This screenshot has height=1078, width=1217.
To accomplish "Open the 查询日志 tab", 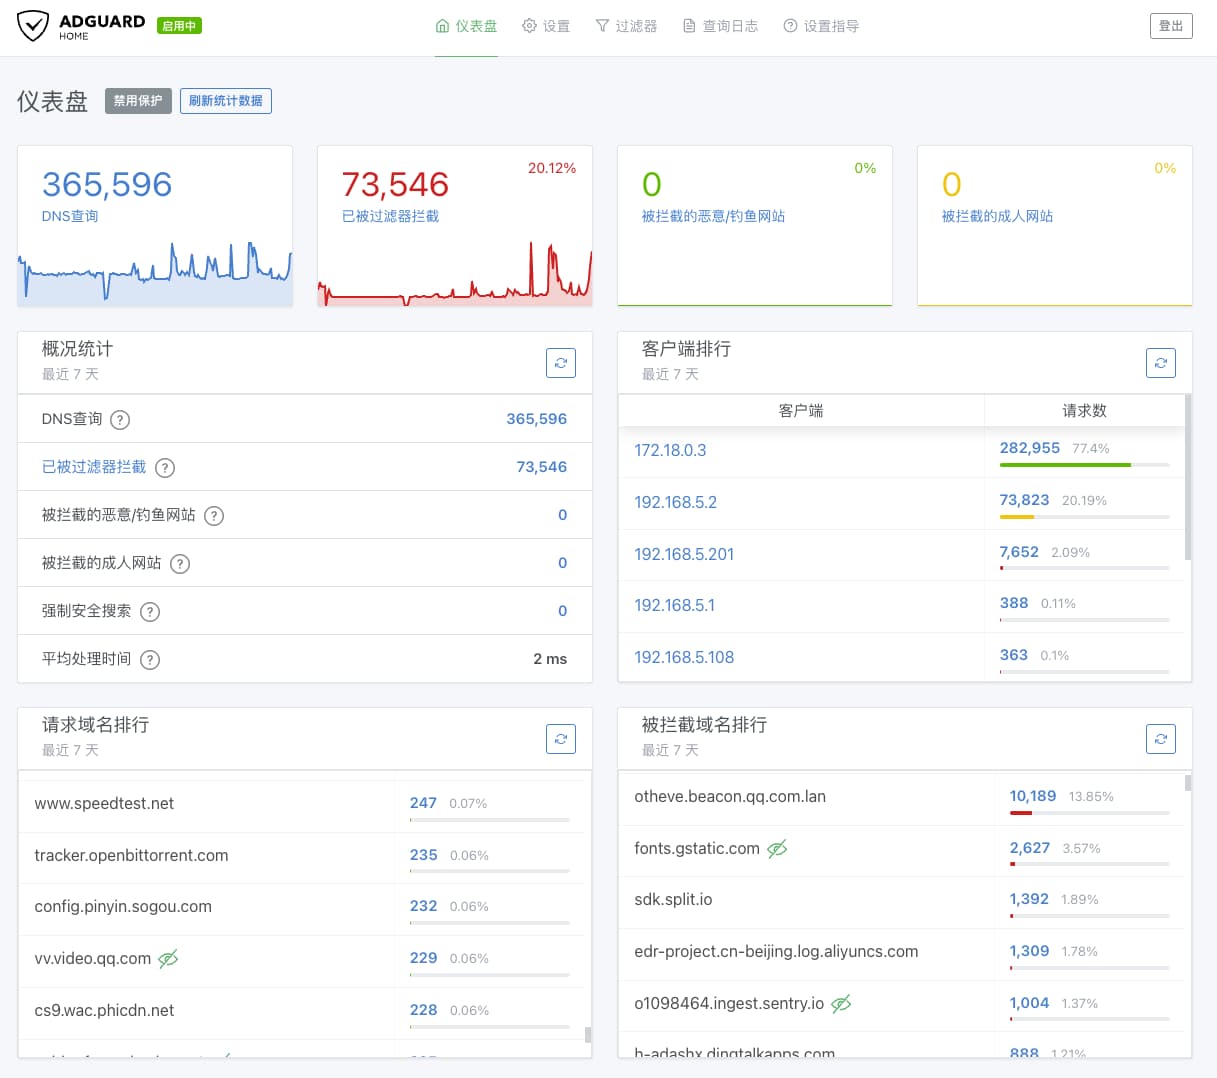I will 720,26.
